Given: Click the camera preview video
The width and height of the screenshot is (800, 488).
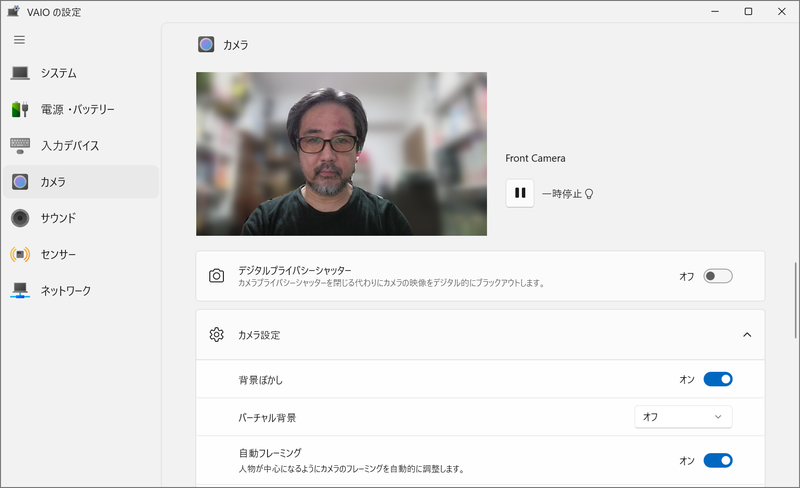Looking at the screenshot, I should [x=341, y=154].
